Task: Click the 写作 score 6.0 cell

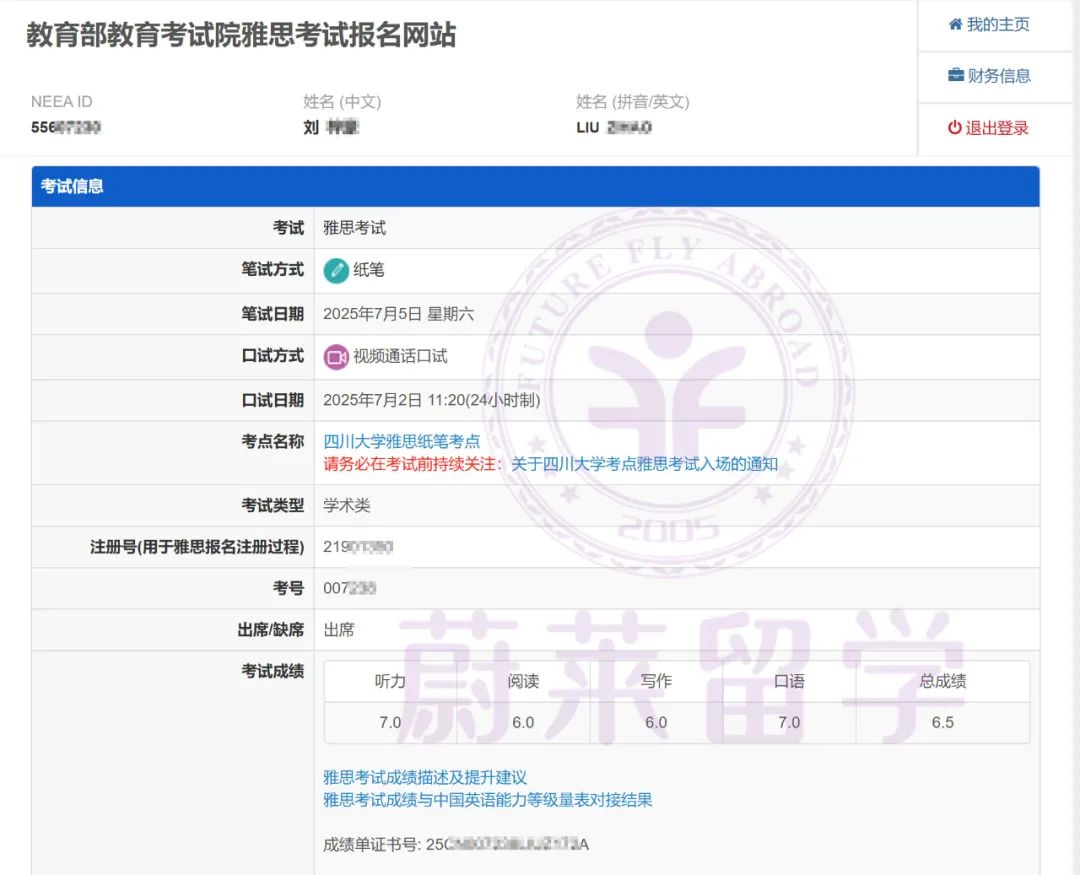Action: pyautogui.click(x=656, y=723)
